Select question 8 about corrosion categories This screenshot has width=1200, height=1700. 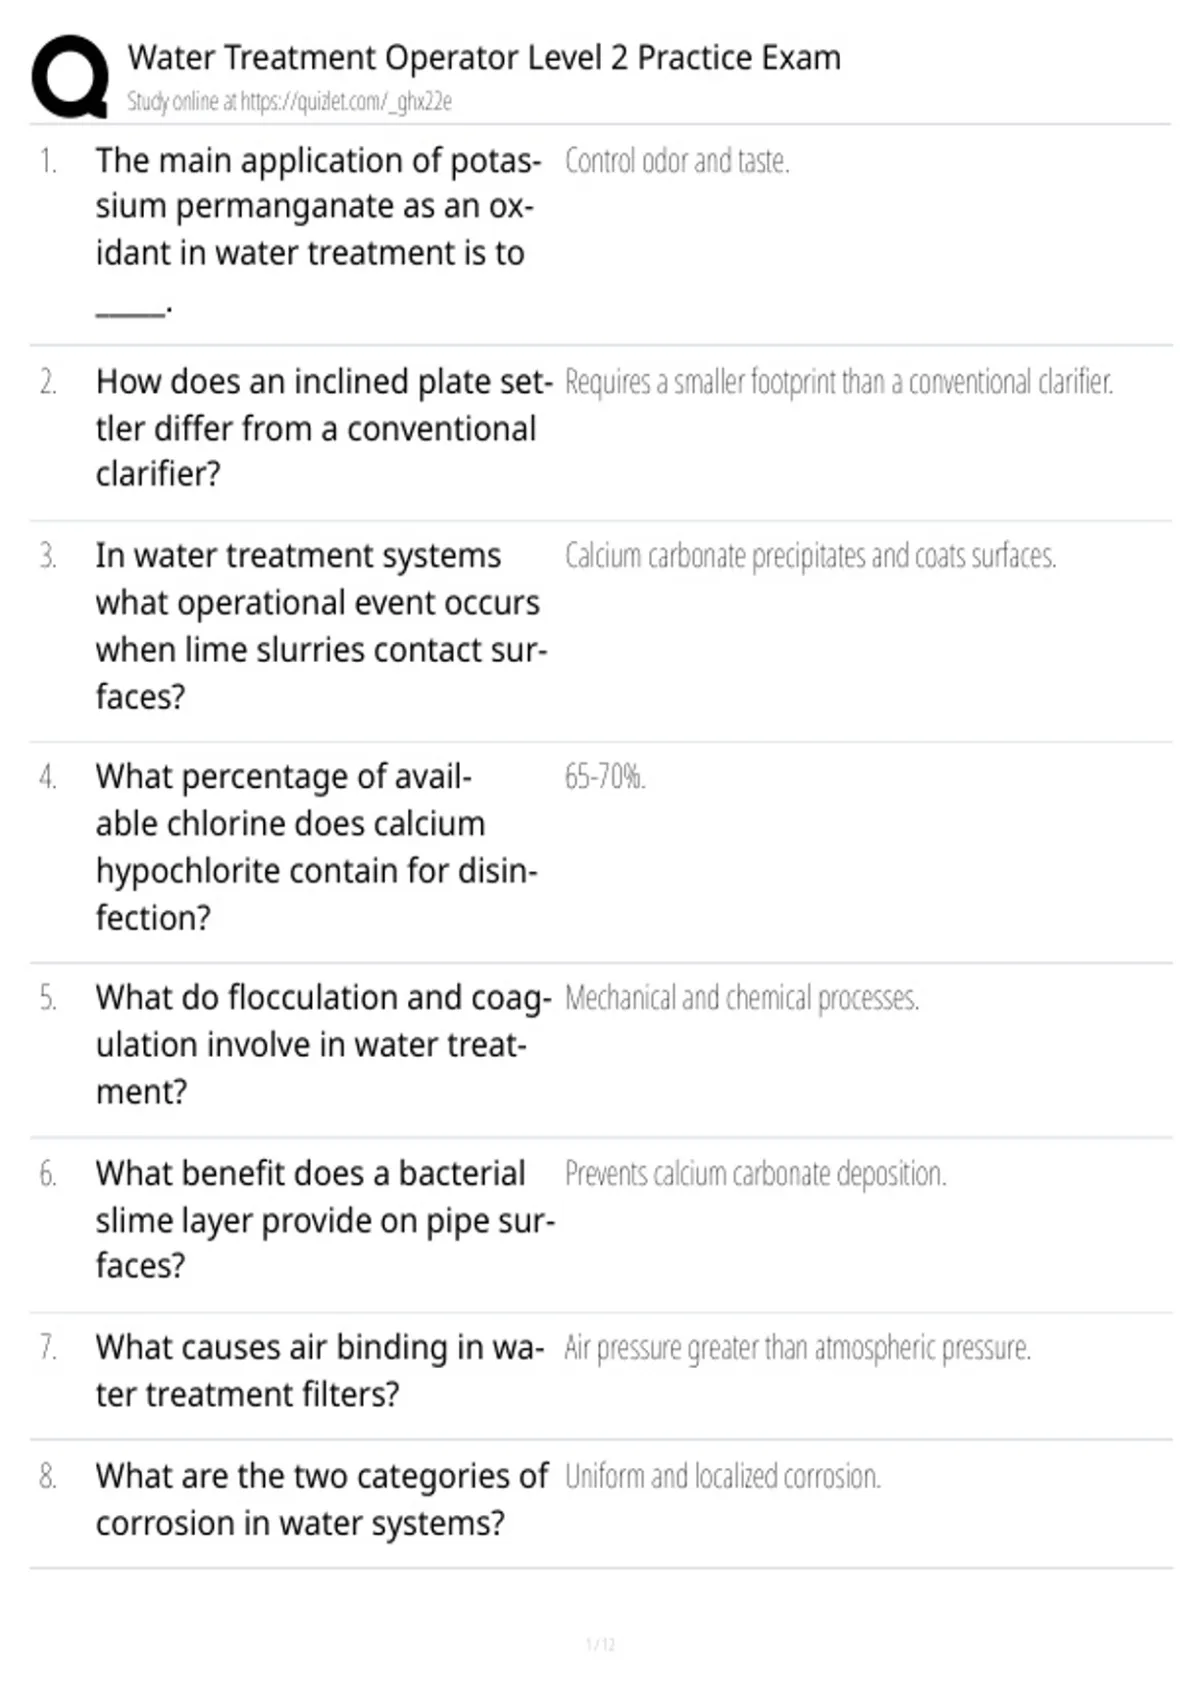click(x=322, y=1499)
